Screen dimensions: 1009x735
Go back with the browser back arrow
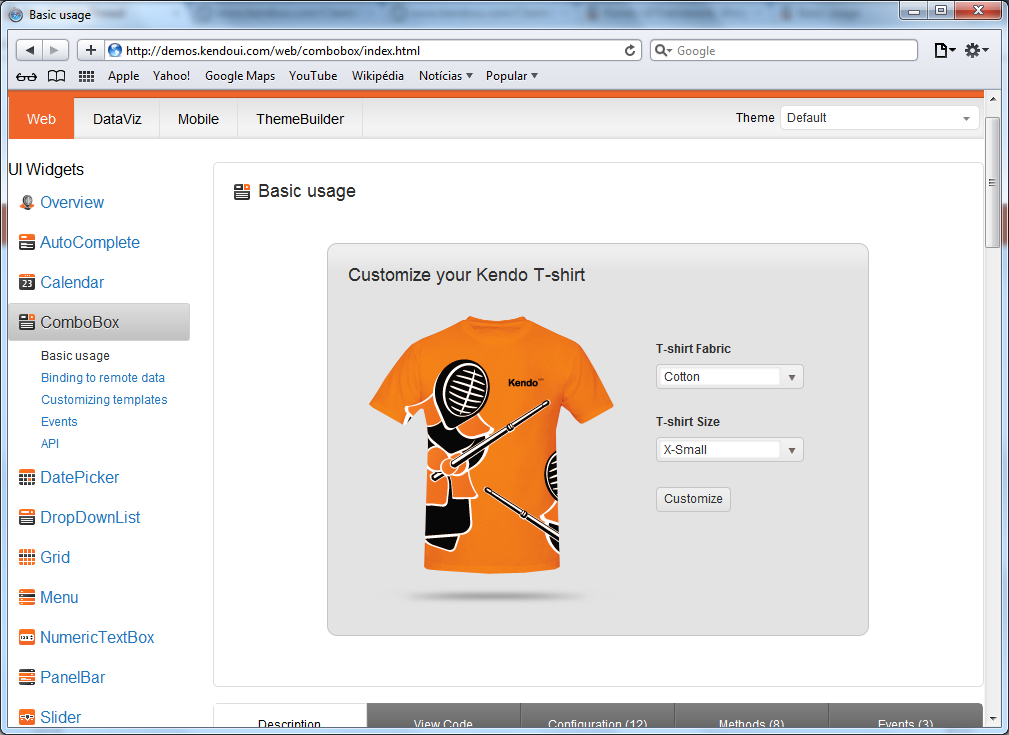[x=30, y=50]
